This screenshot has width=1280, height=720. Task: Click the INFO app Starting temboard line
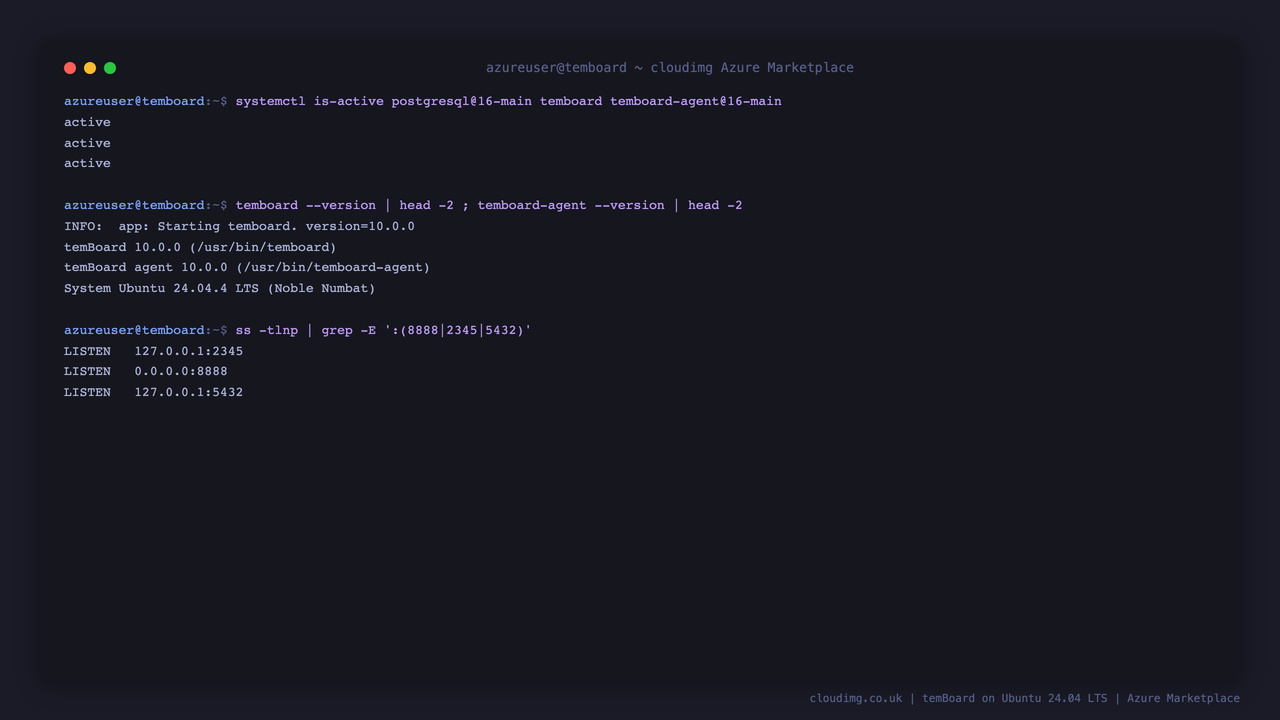(x=239, y=226)
